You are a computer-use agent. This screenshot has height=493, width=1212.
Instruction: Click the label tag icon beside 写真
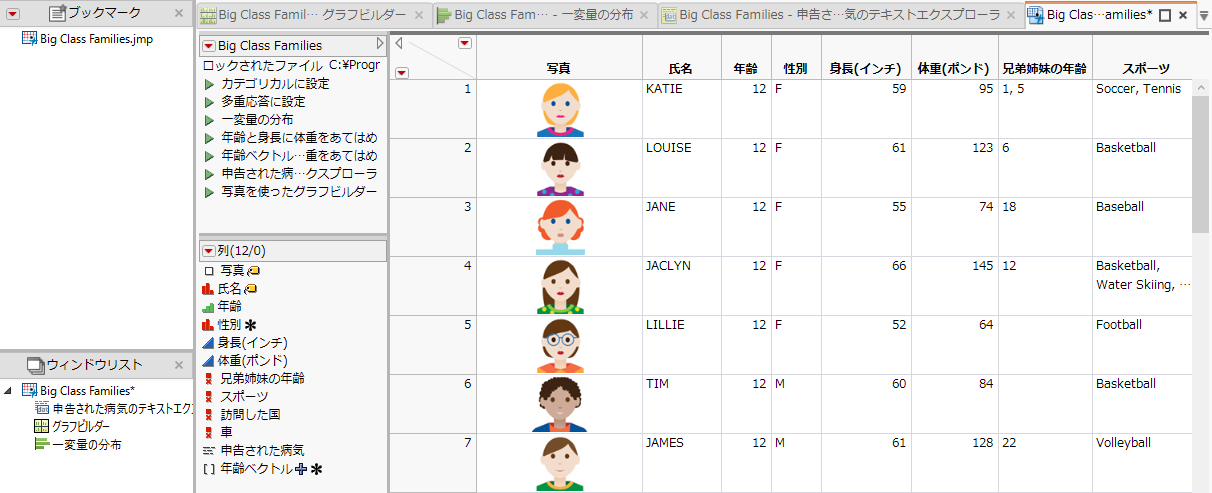pyautogui.click(x=254, y=270)
